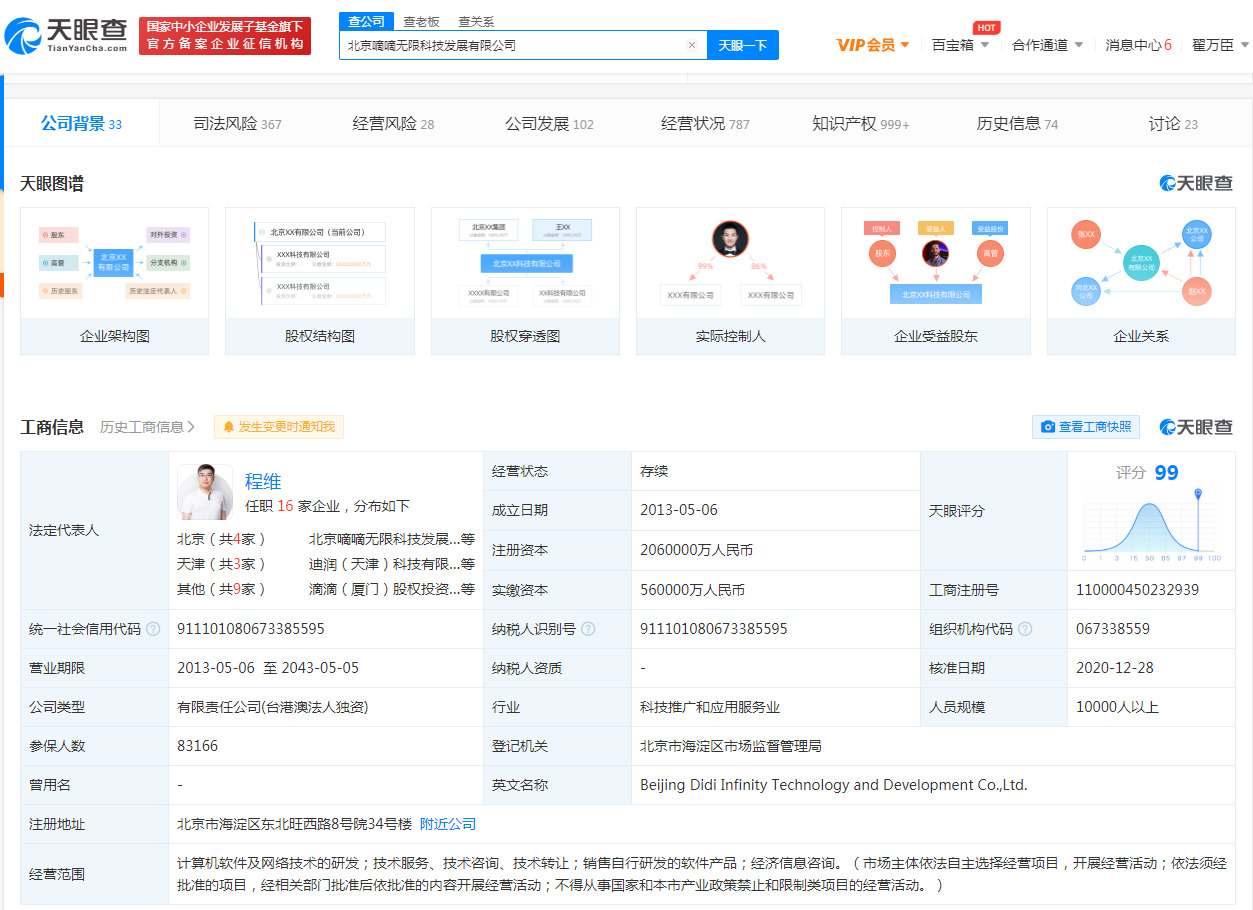Click 程维's profile photo
The image size is (1253, 910).
point(205,492)
